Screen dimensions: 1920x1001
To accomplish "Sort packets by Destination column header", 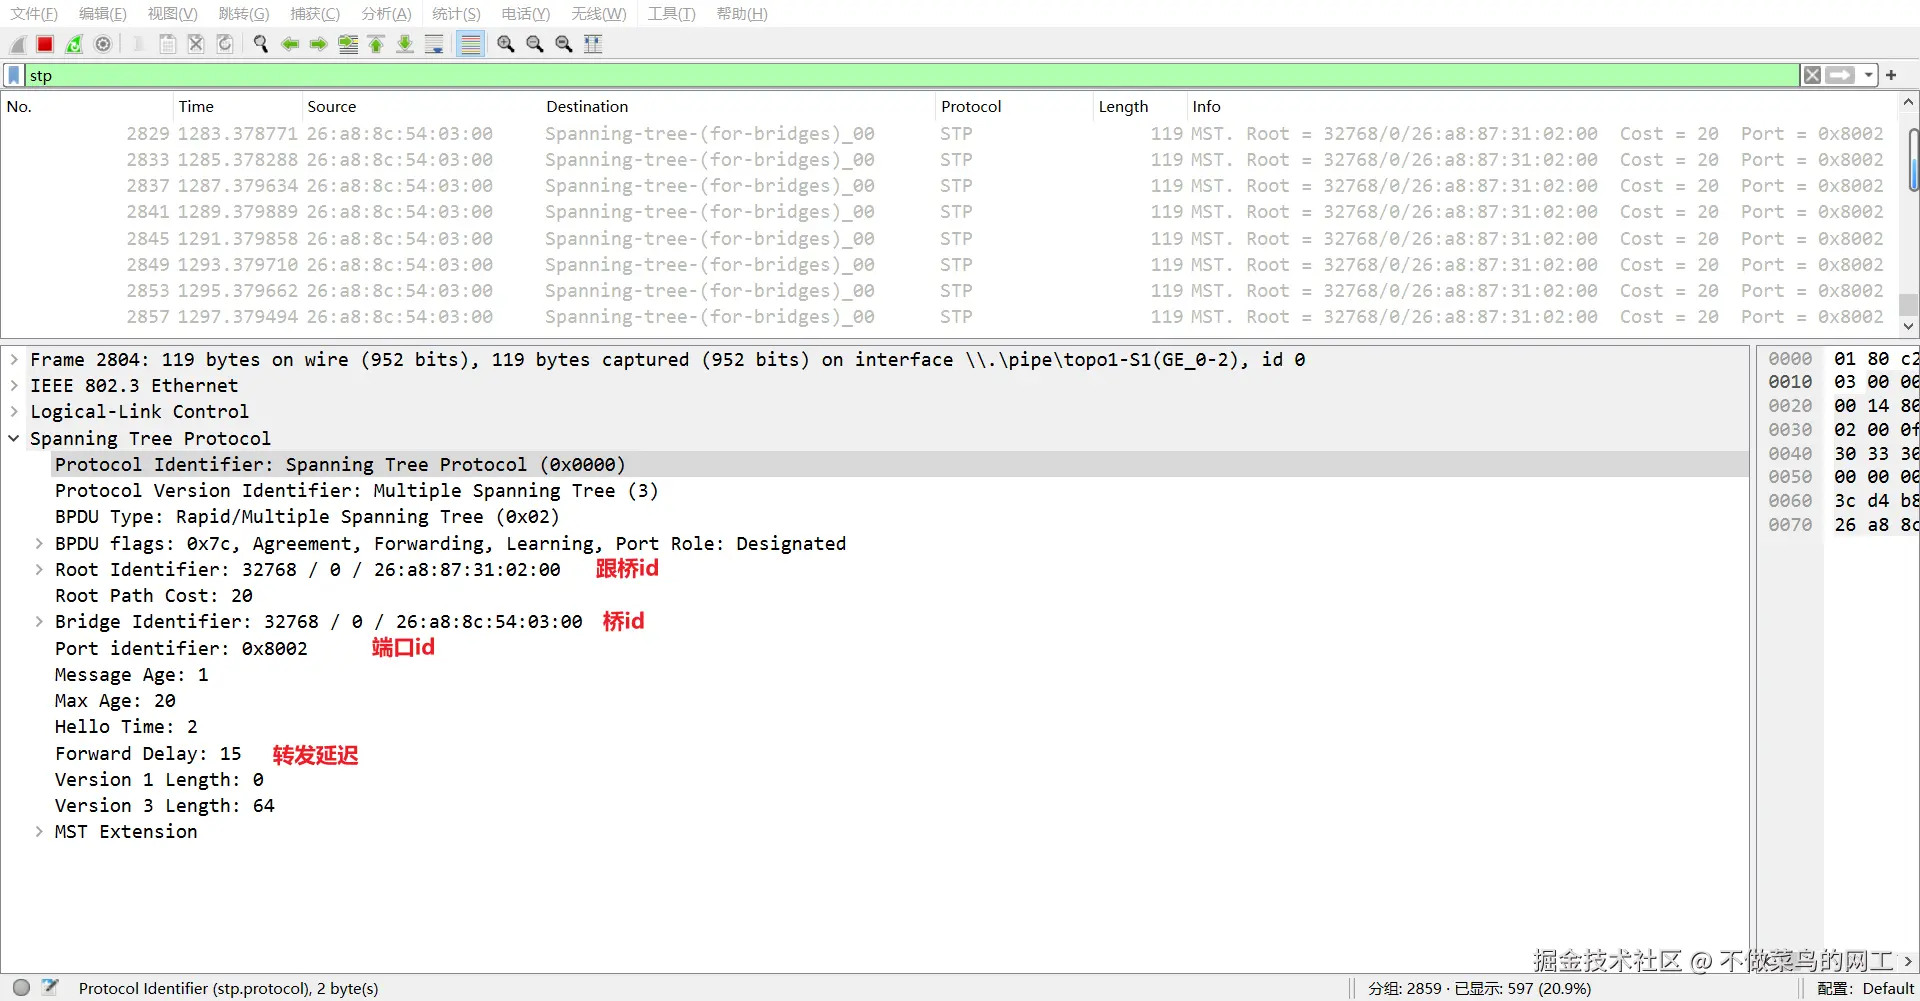I will (x=738, y=106).
